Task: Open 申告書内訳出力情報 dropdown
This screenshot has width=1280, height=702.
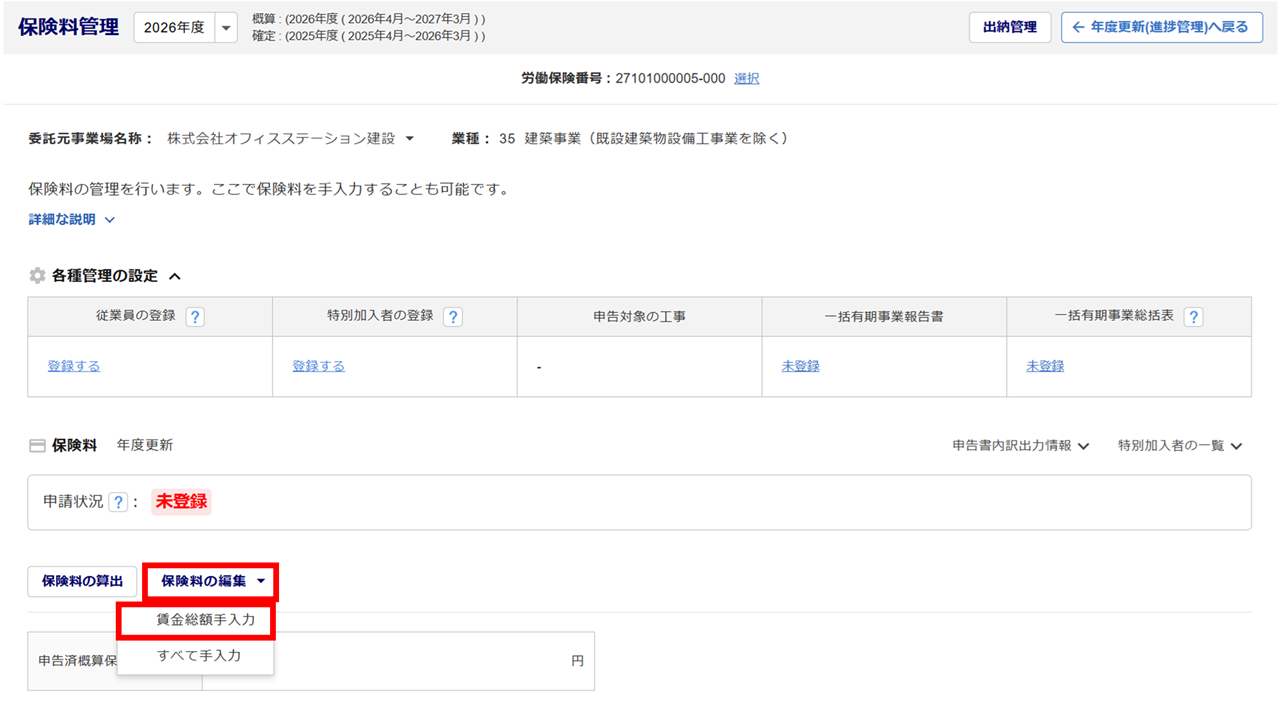Action: pyautogui.click(x=1020, y=446)
